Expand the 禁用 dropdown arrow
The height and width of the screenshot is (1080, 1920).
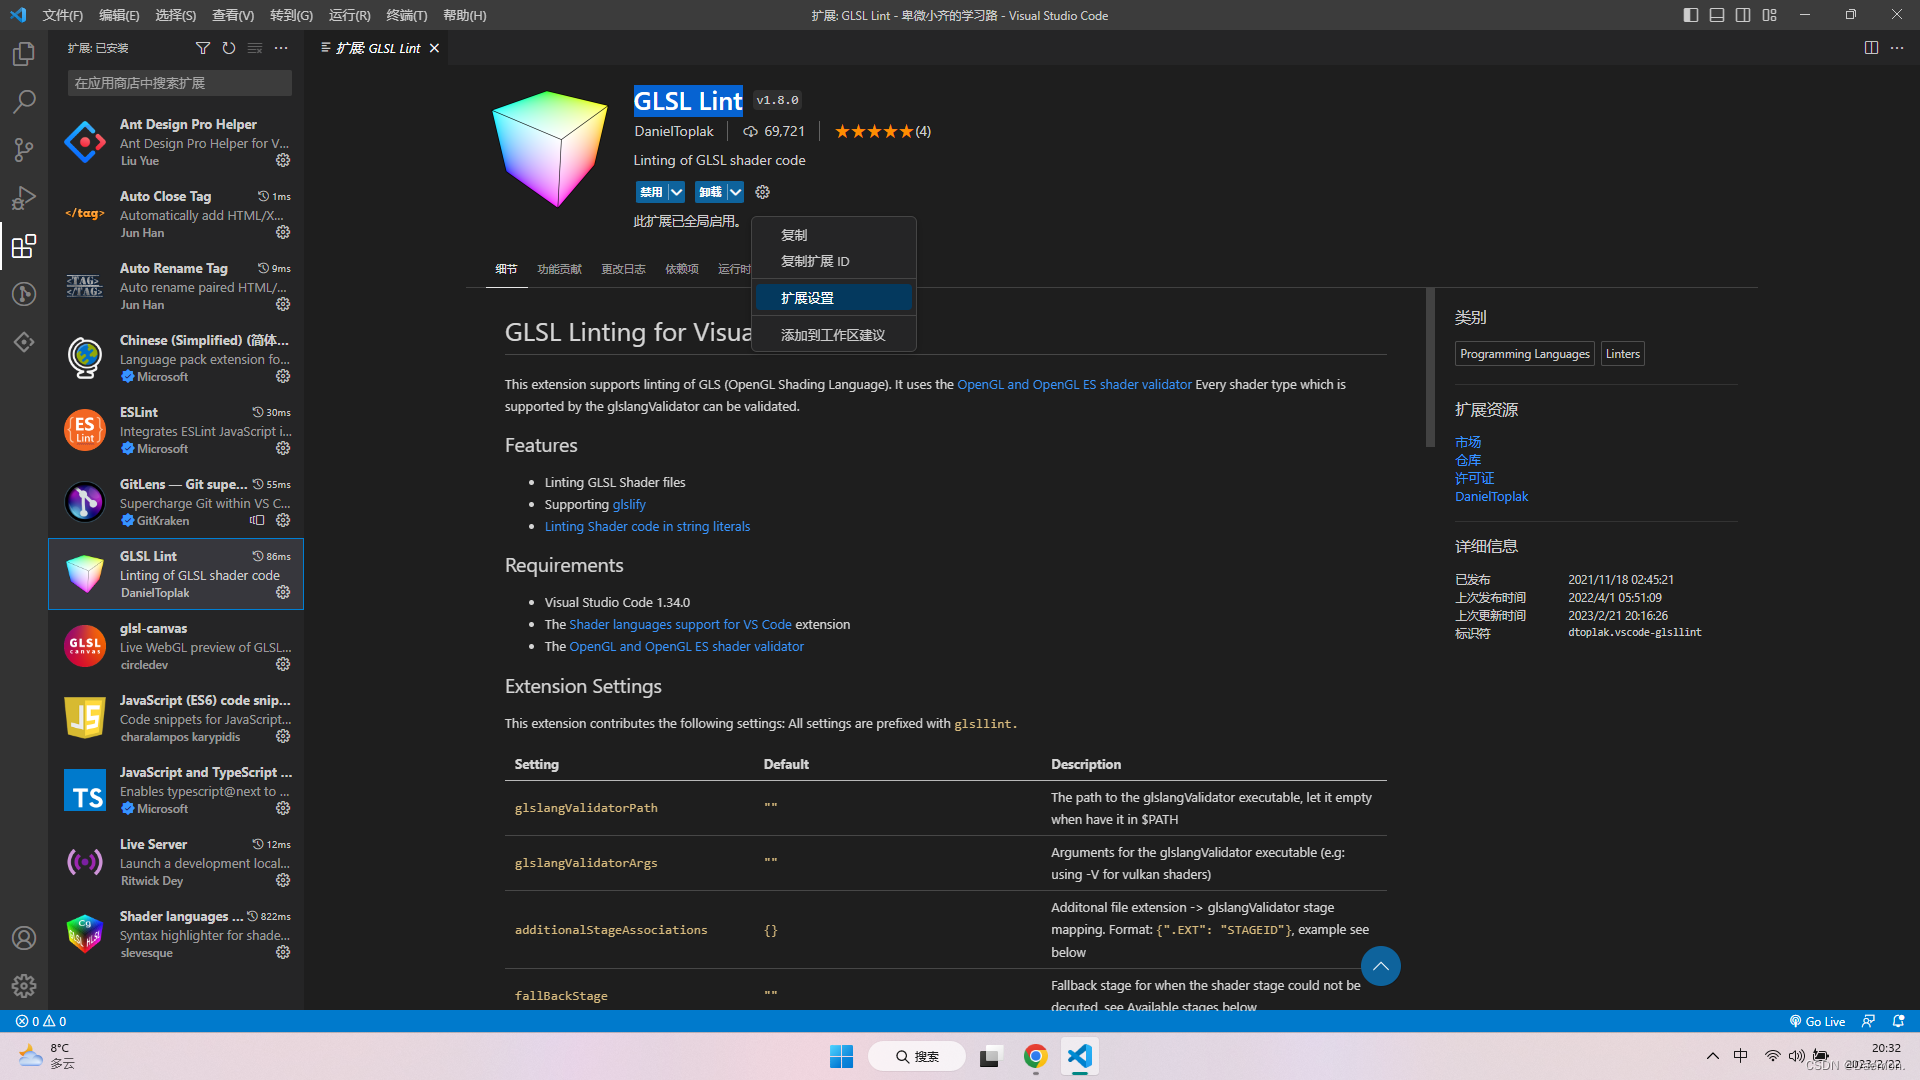click(x=677, y=192)
